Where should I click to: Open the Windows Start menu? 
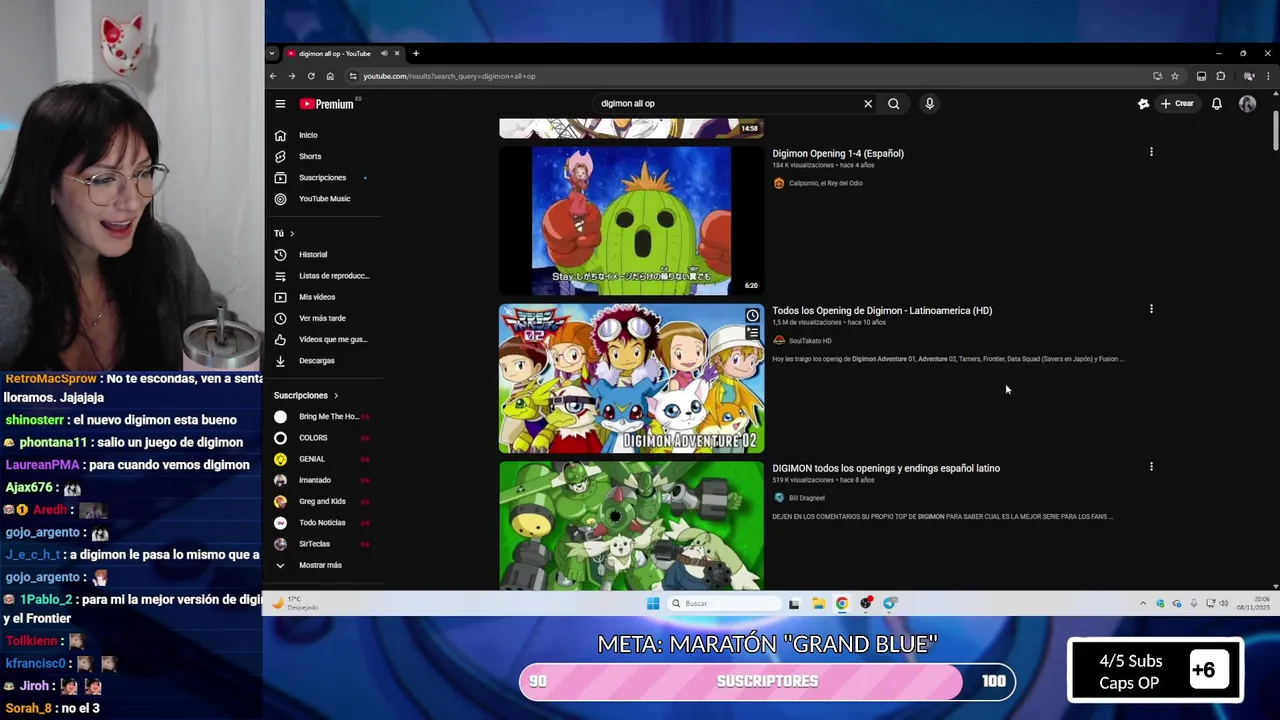(x=653, y=603)
